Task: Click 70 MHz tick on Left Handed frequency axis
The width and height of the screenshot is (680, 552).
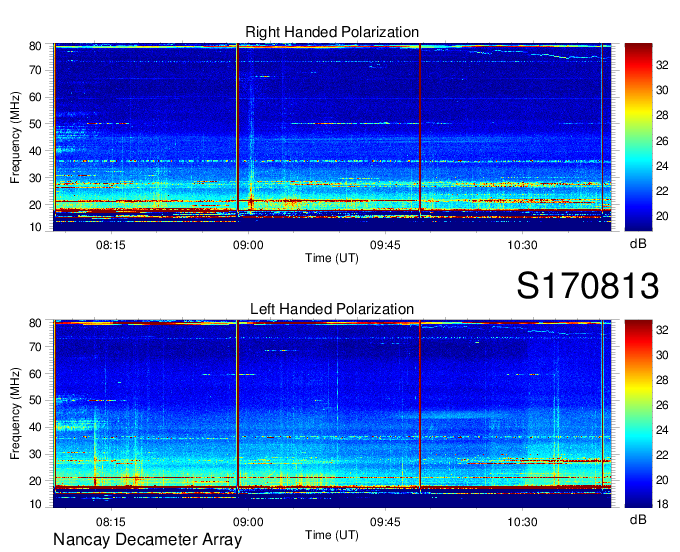Action: tap(35, 347)
